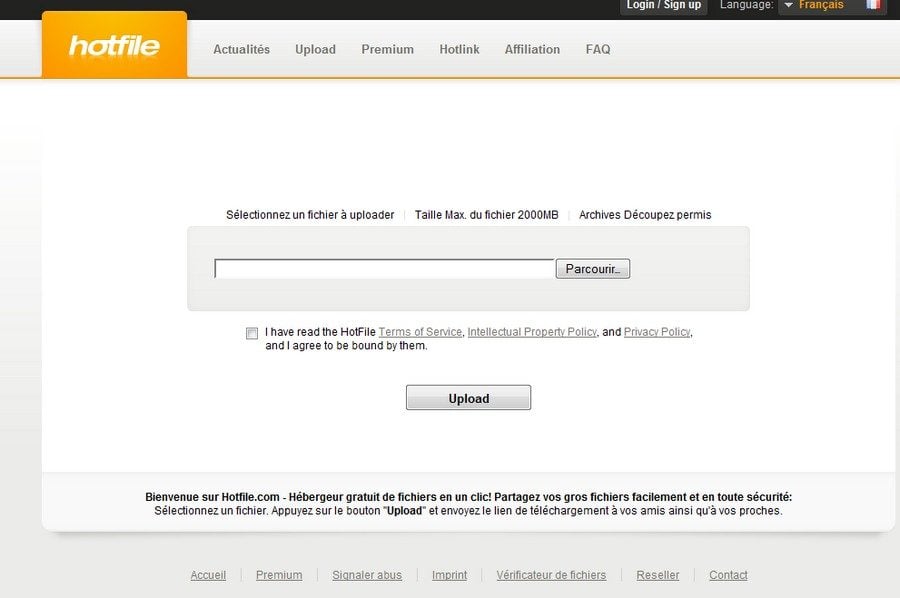
Task: Select Français language option
Action: [820, 5]
